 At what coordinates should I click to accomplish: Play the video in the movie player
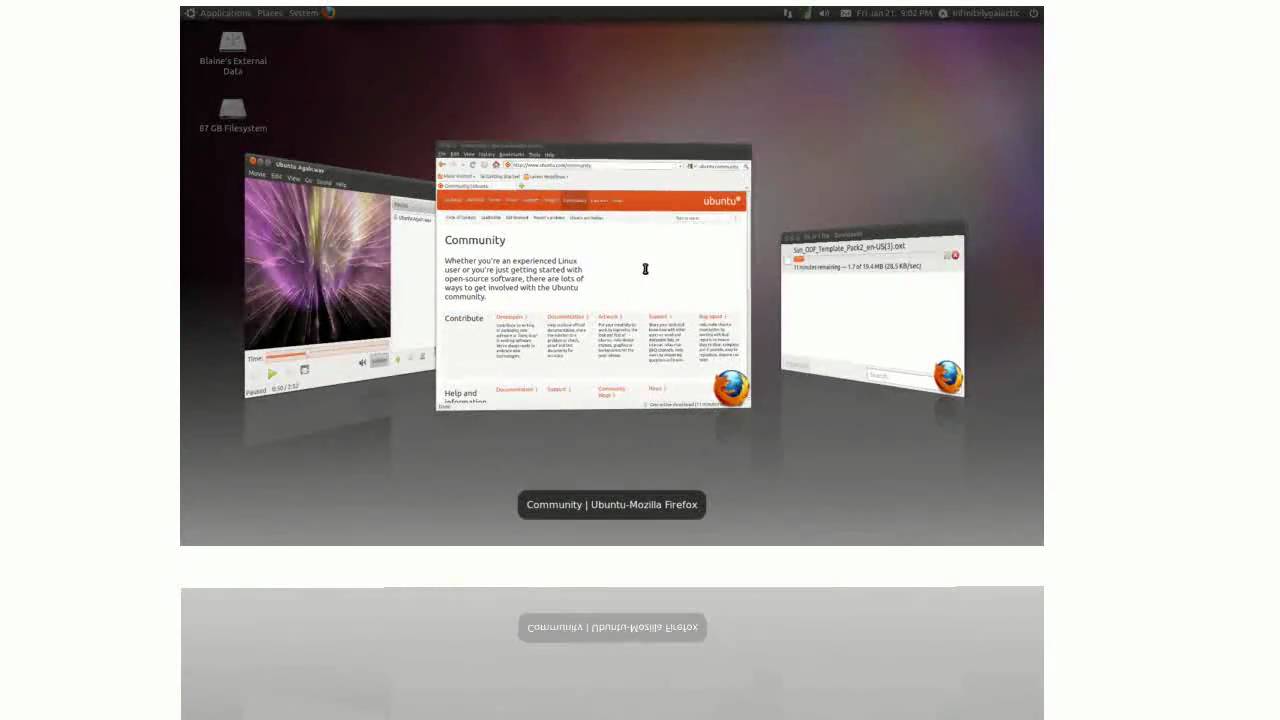(x=273, y=374)
